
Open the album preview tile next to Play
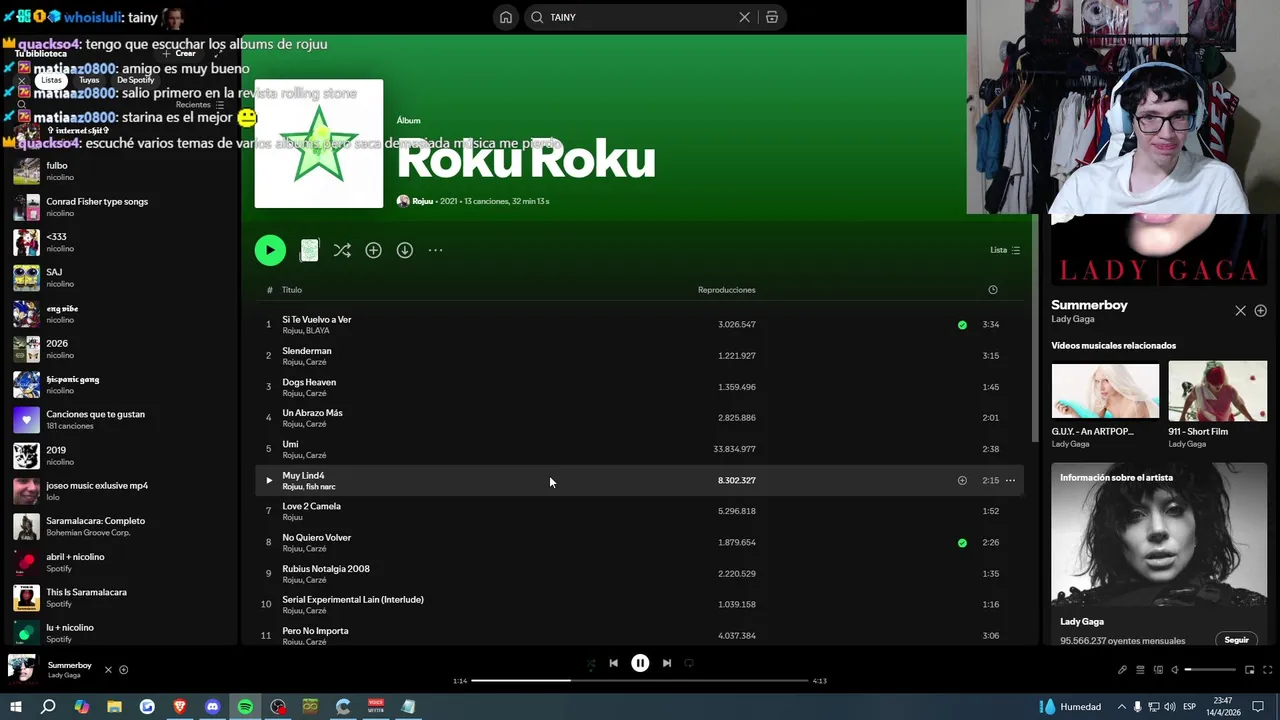click(309, 250)
